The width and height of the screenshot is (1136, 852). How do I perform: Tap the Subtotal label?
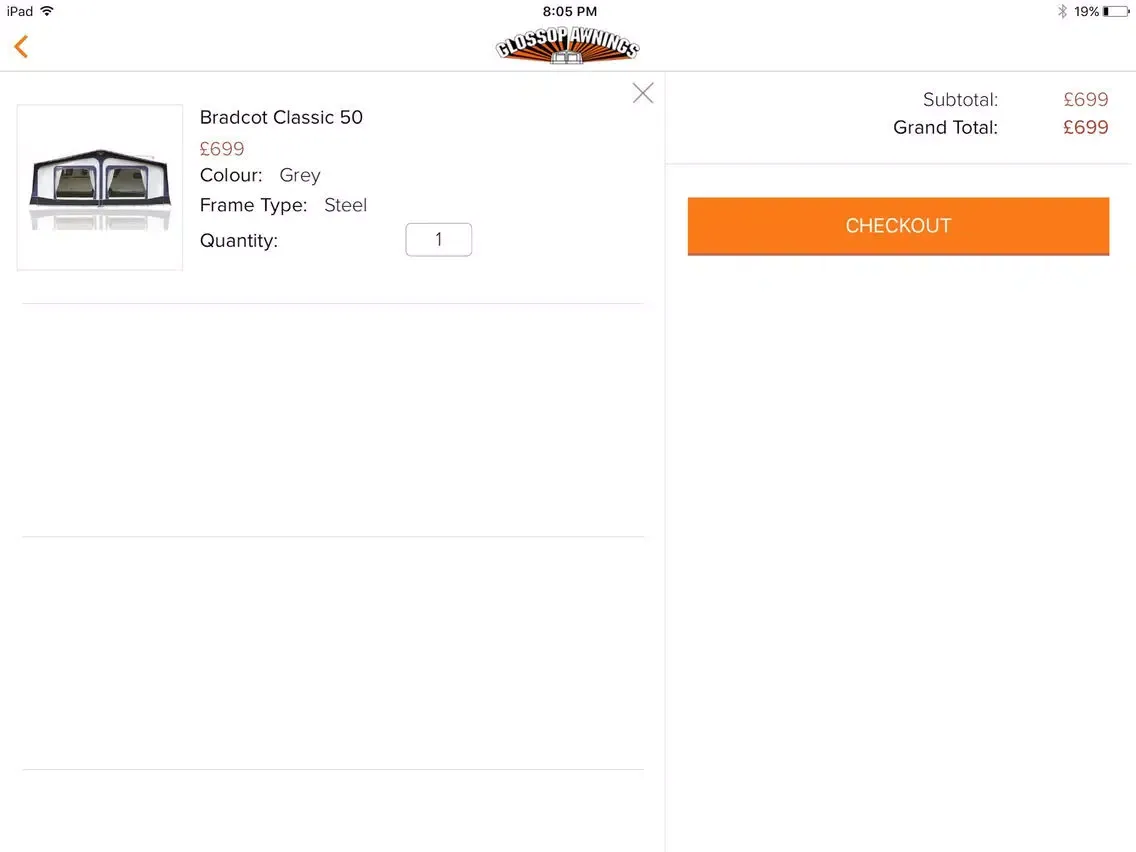pyautogui.click(x=960, y=99)
